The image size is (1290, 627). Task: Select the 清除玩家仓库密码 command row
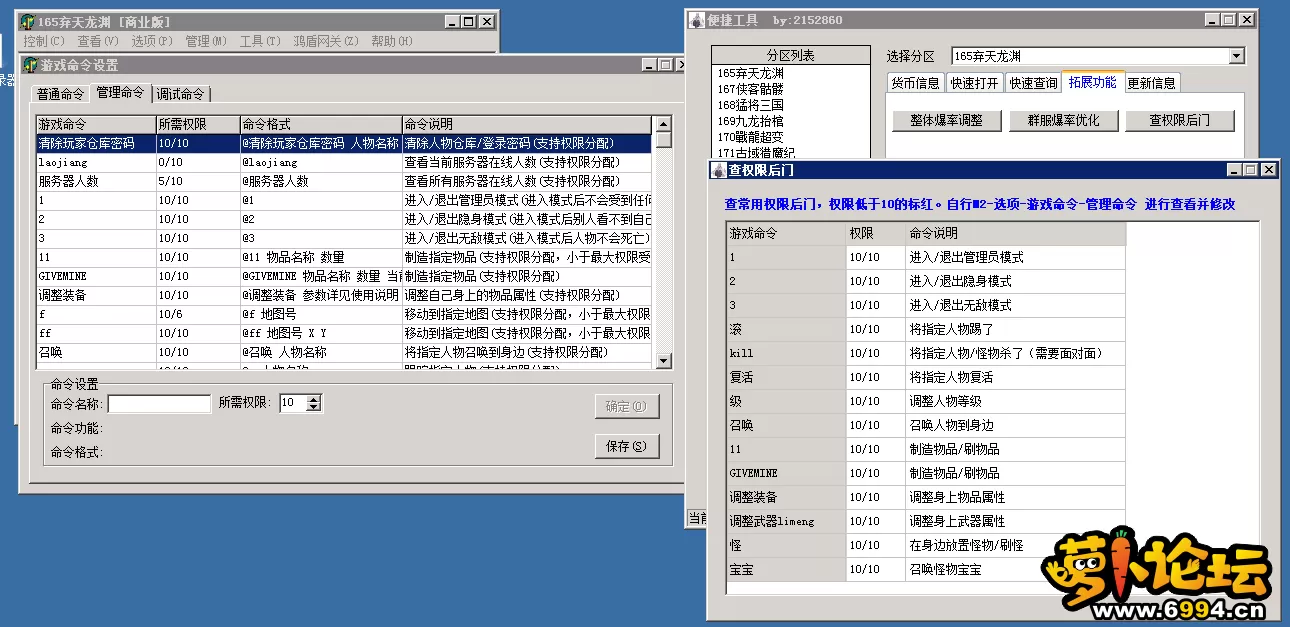pyautogui.click(x=344, y=143)
